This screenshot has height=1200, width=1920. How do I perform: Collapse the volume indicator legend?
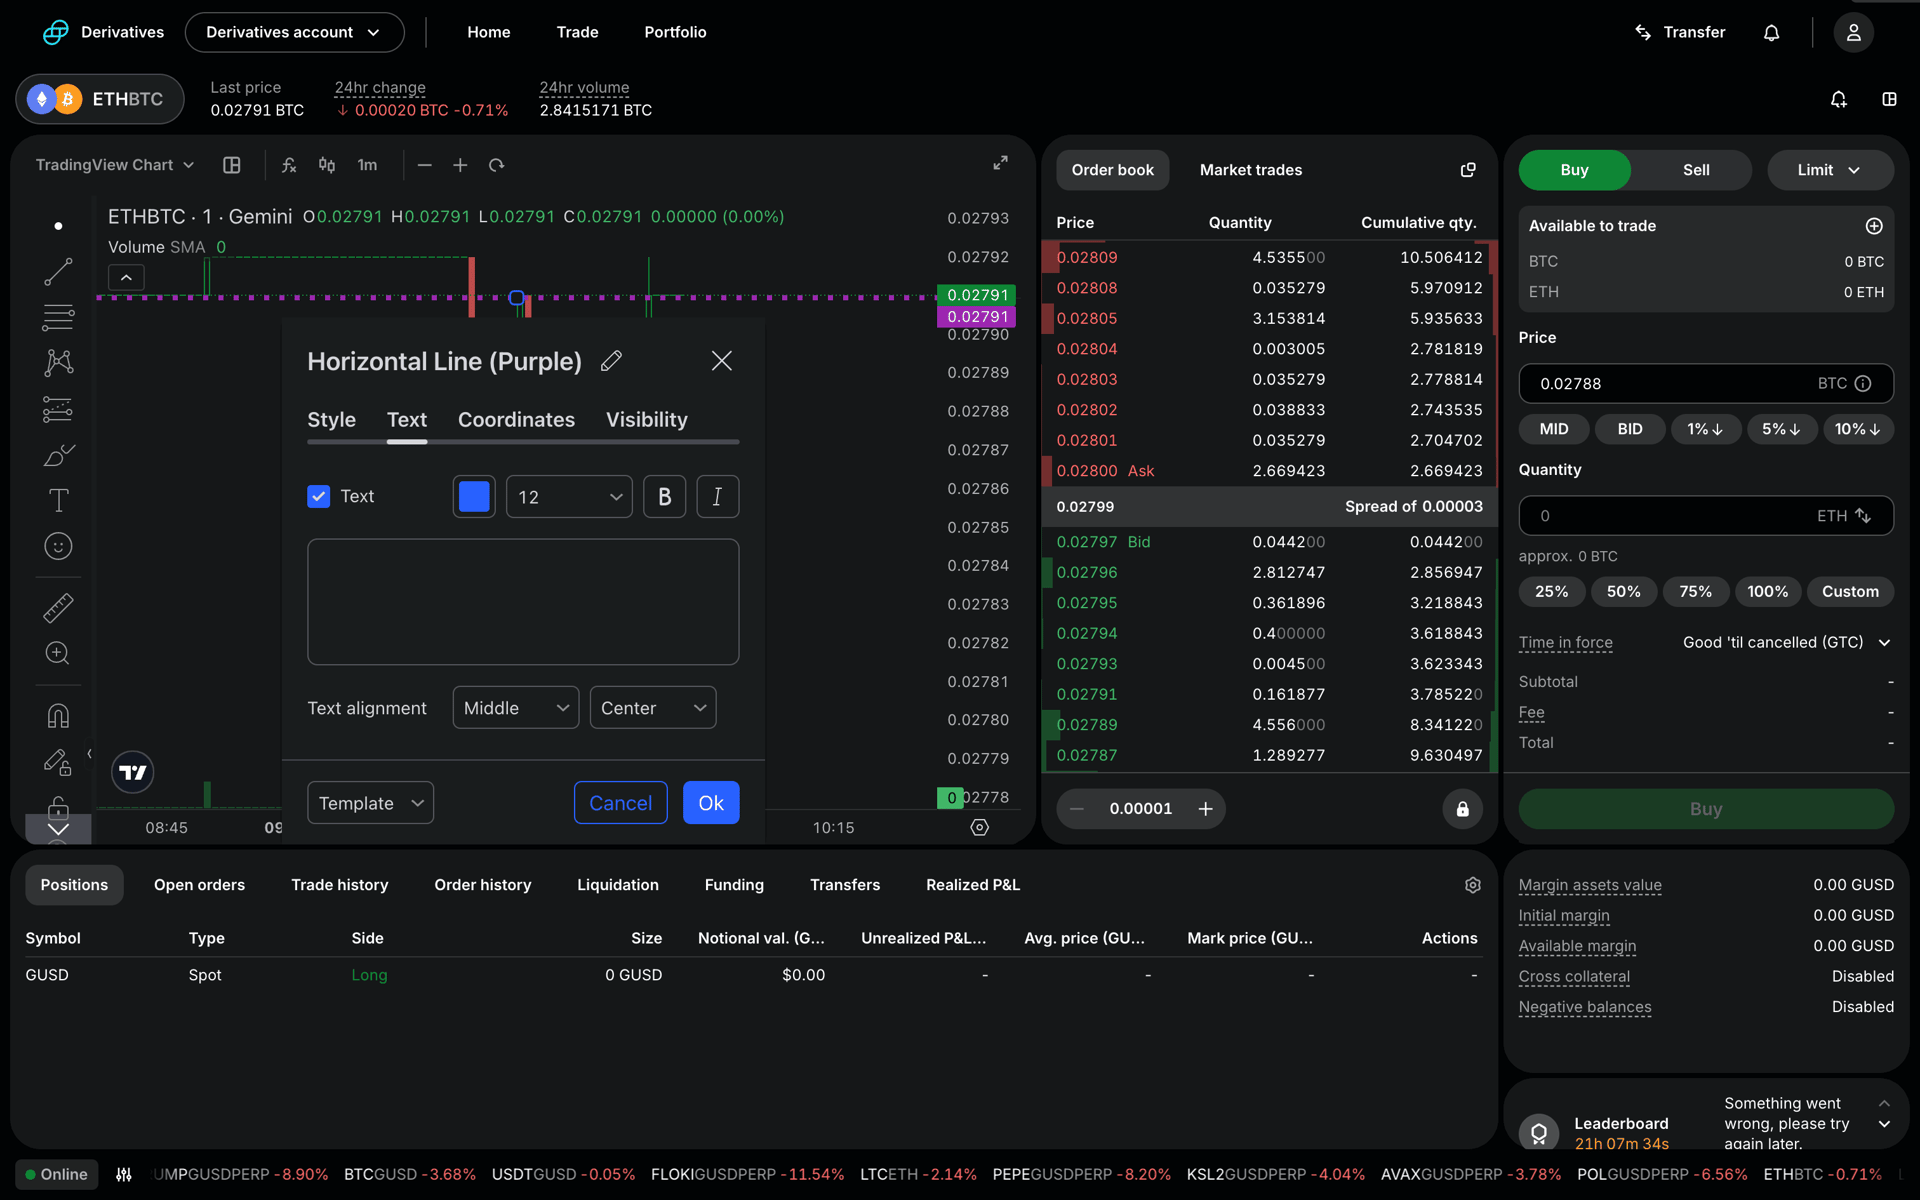[x=126, y=277]
